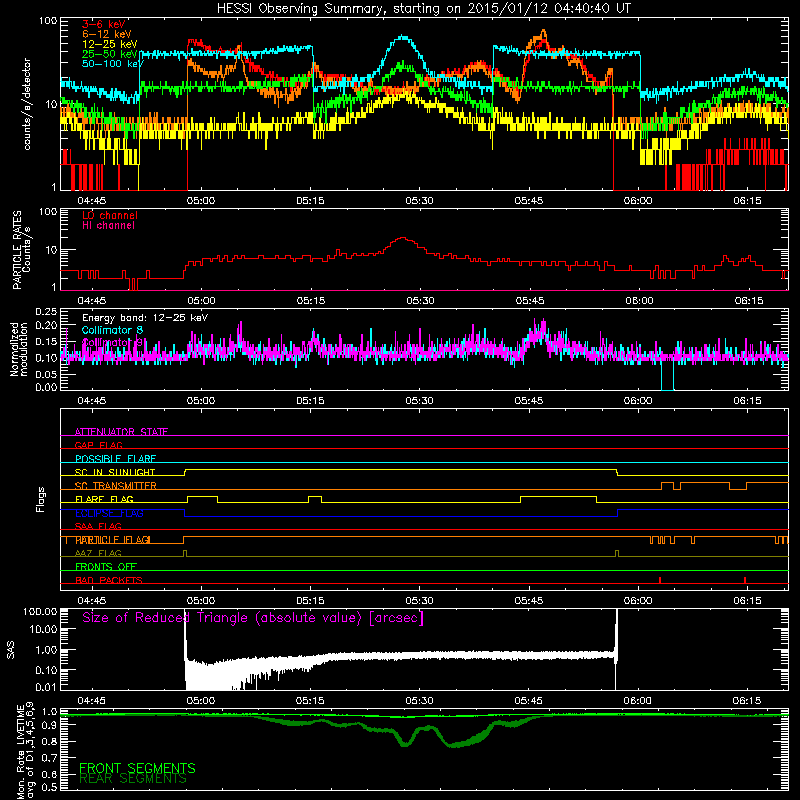Click the Normalized modulation axis label

coord(19,349)
